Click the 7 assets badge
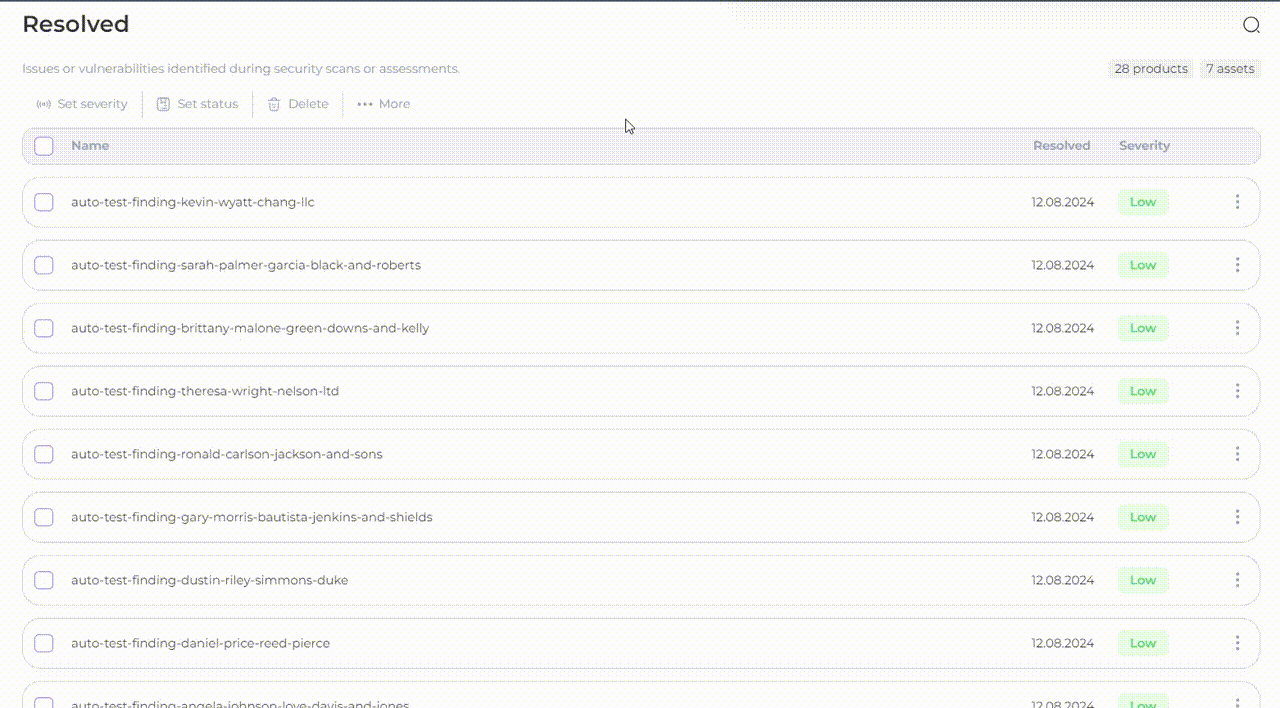Viewport: 1280px width, 708px height. 1229,69
